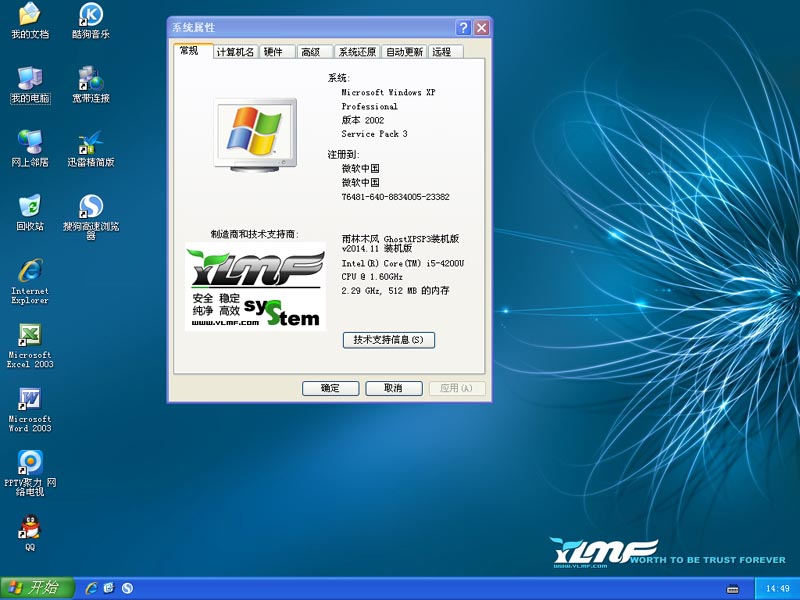The height and width of the screenshot is (600, 800).
Task: Click the 系统属性 title bar
Action: (311, 28)
